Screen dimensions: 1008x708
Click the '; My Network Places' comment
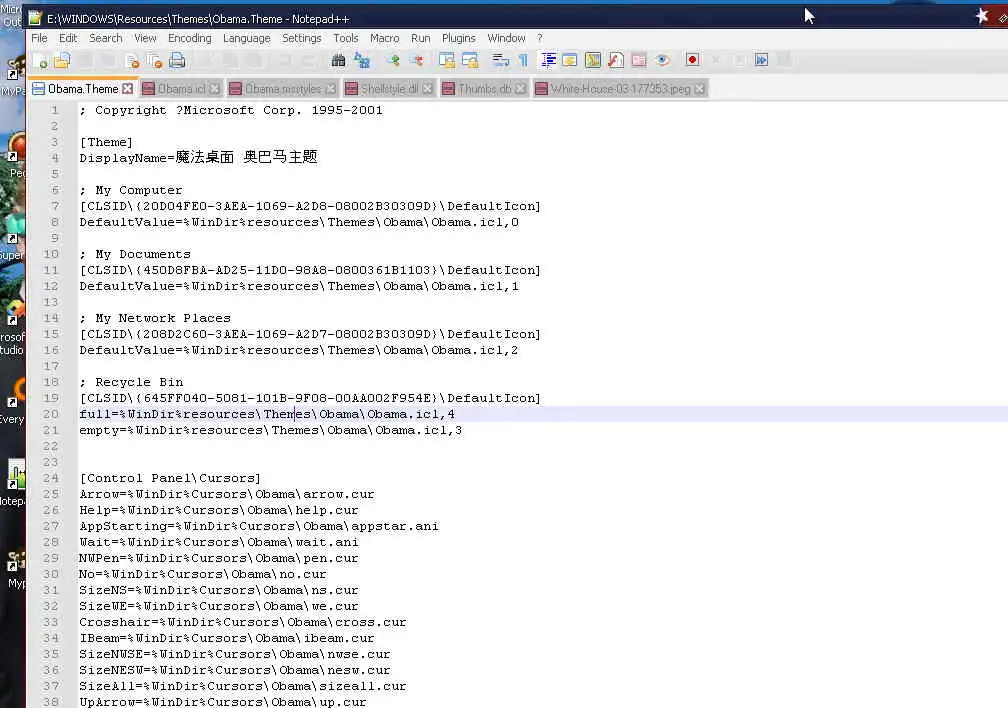click(155, 318)
